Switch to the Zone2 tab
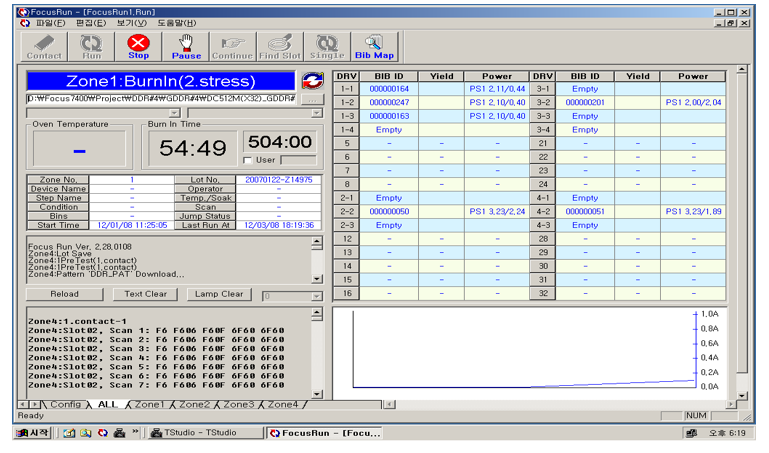This screenshot has width=769, height=453. coord(194,404)
